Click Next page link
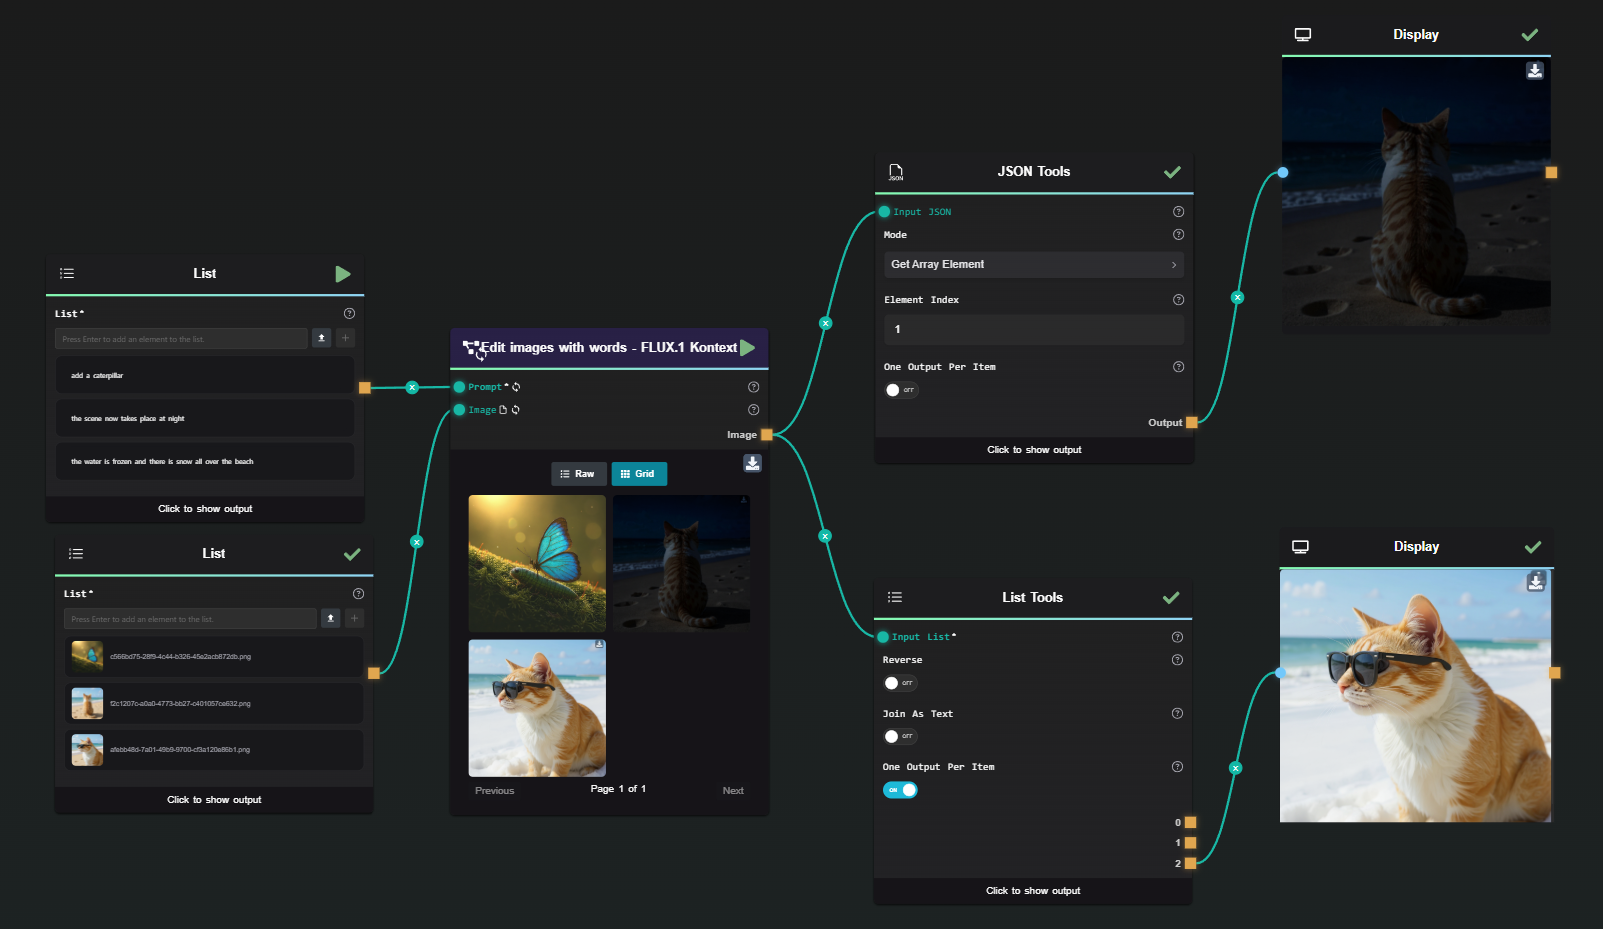Viewport: 1603px width, 929px height. 733,791
